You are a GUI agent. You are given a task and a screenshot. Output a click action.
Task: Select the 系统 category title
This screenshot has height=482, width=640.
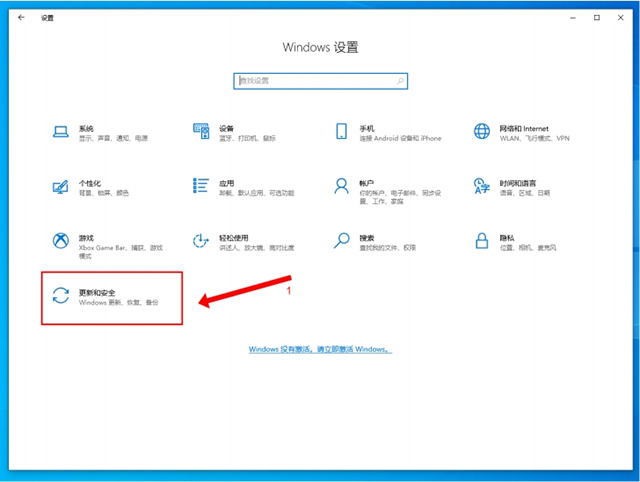click(86, 129)
